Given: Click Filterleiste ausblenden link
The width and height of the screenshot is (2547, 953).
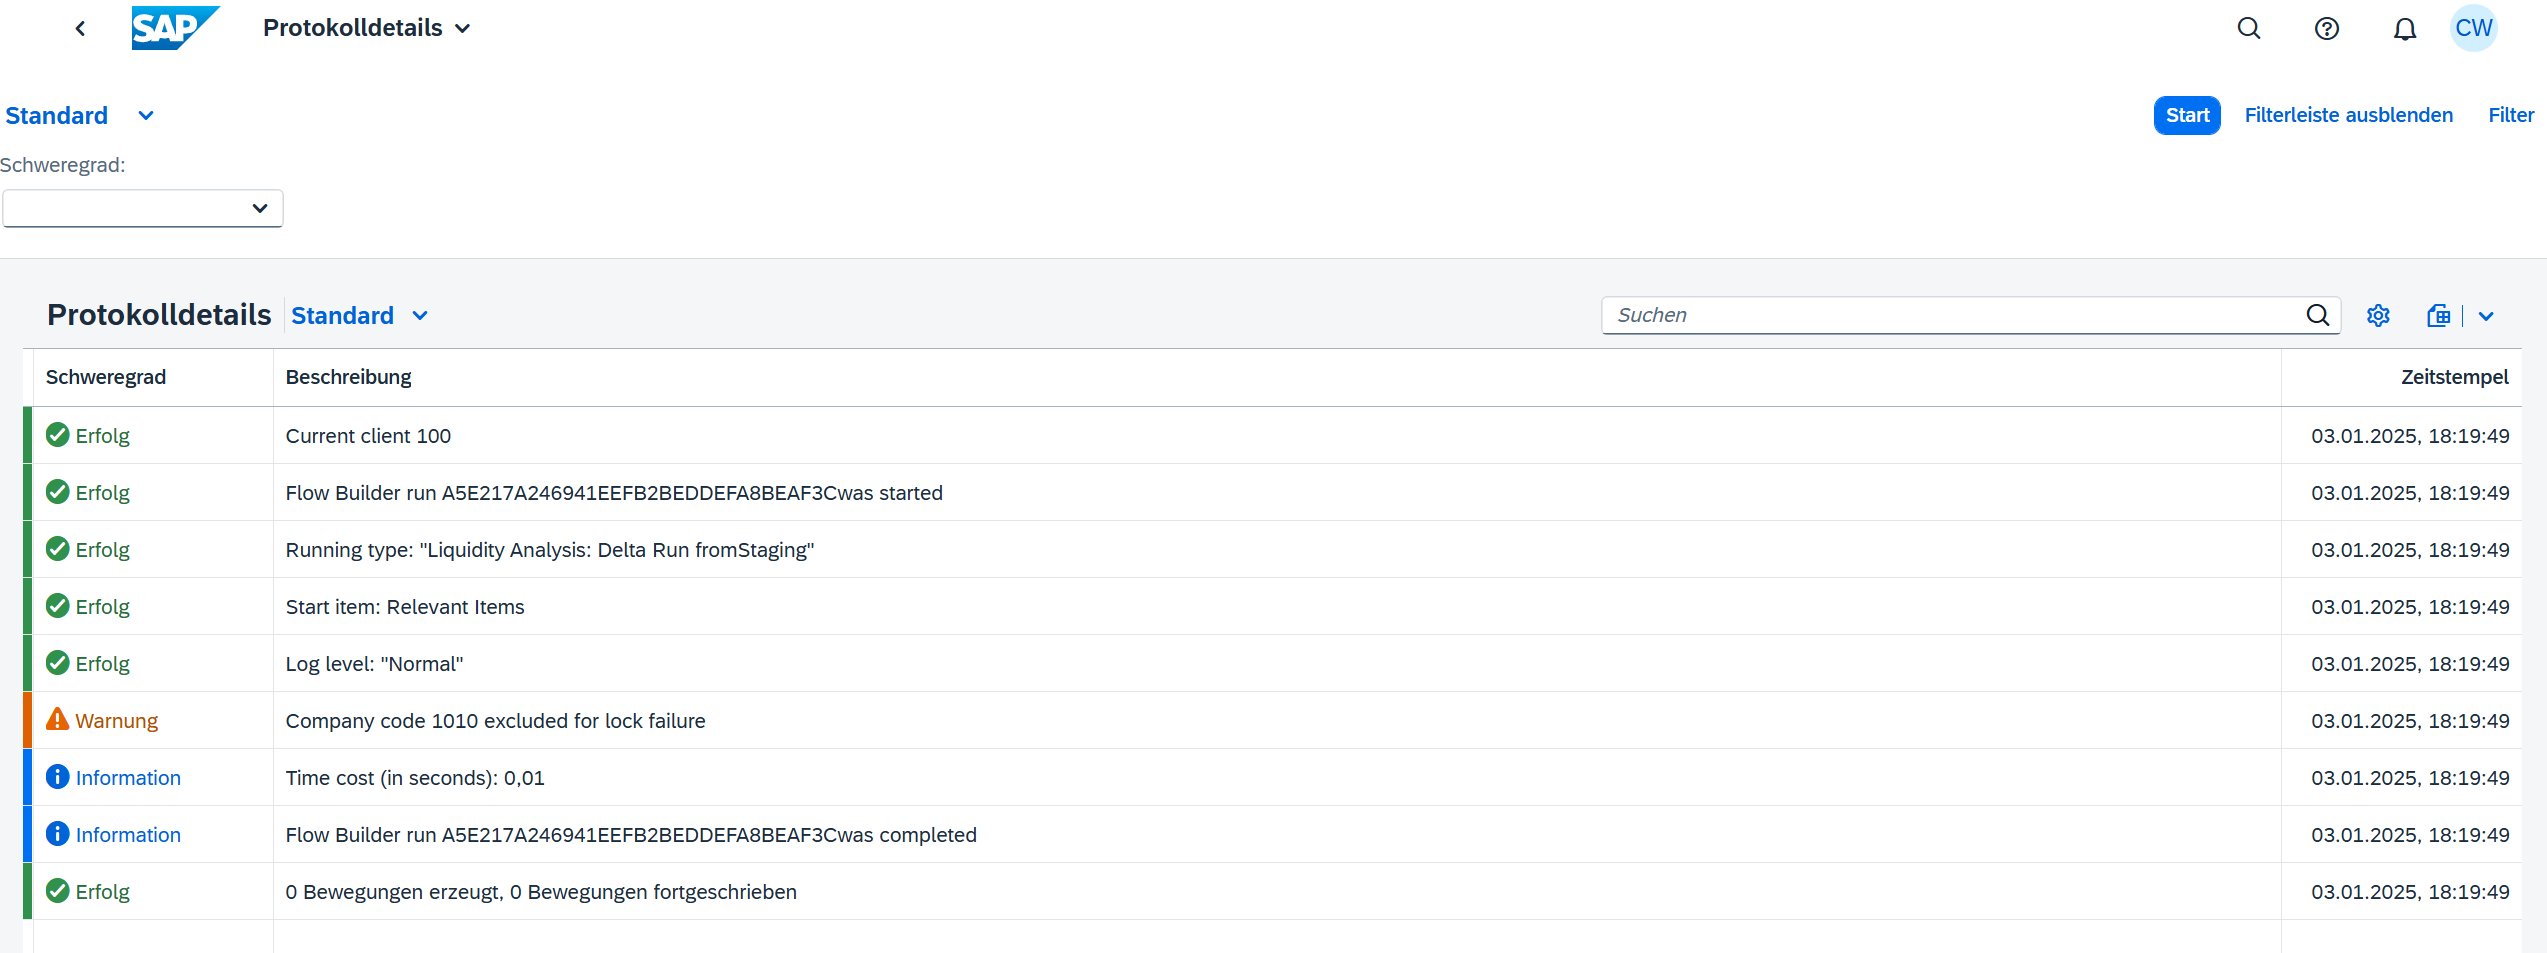Looking at the screenshot, I should pos(2348,115).
